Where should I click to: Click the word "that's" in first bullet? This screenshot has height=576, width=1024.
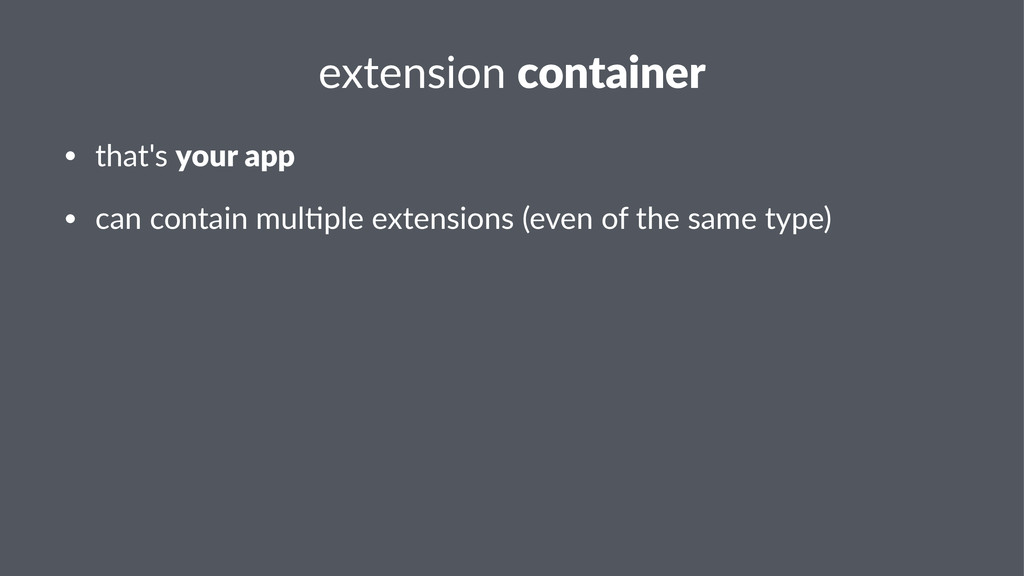(x=131, y=157)
